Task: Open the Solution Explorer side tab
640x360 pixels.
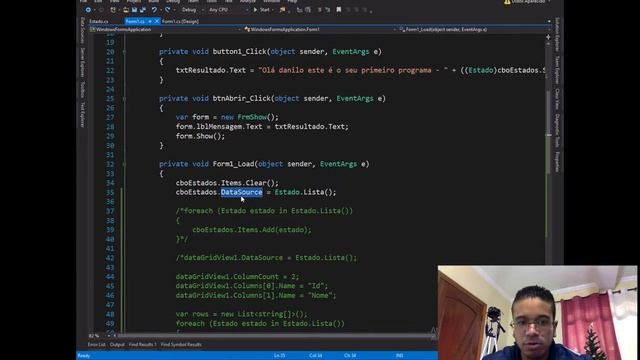Action: pos(557,35)
